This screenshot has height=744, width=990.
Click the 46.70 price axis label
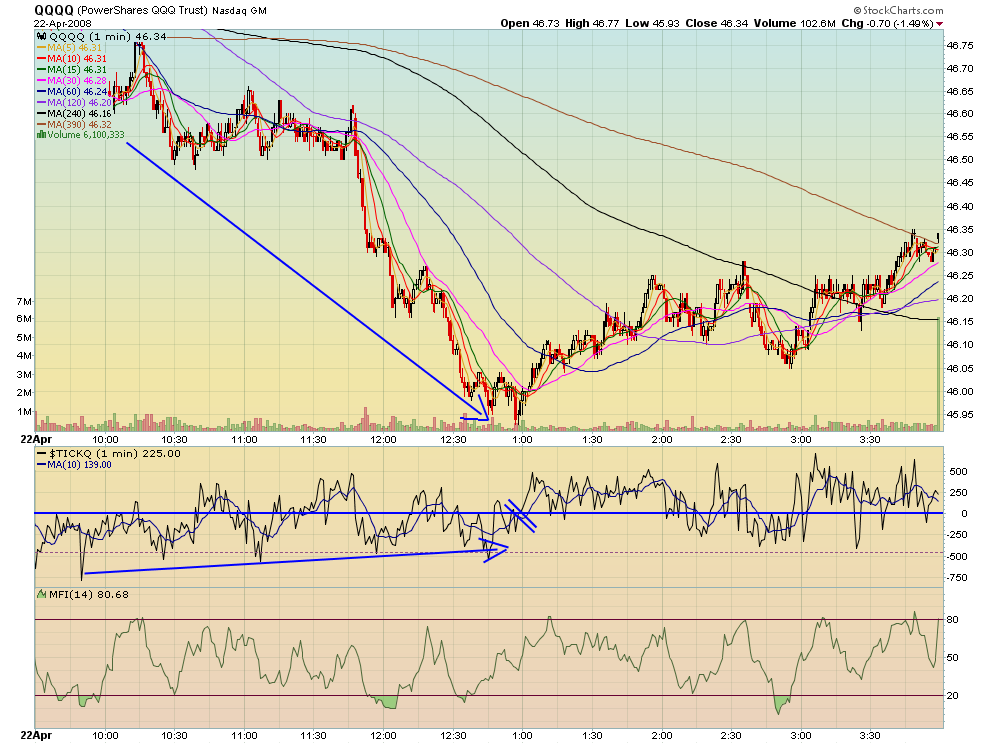click(x=960, y=68)
